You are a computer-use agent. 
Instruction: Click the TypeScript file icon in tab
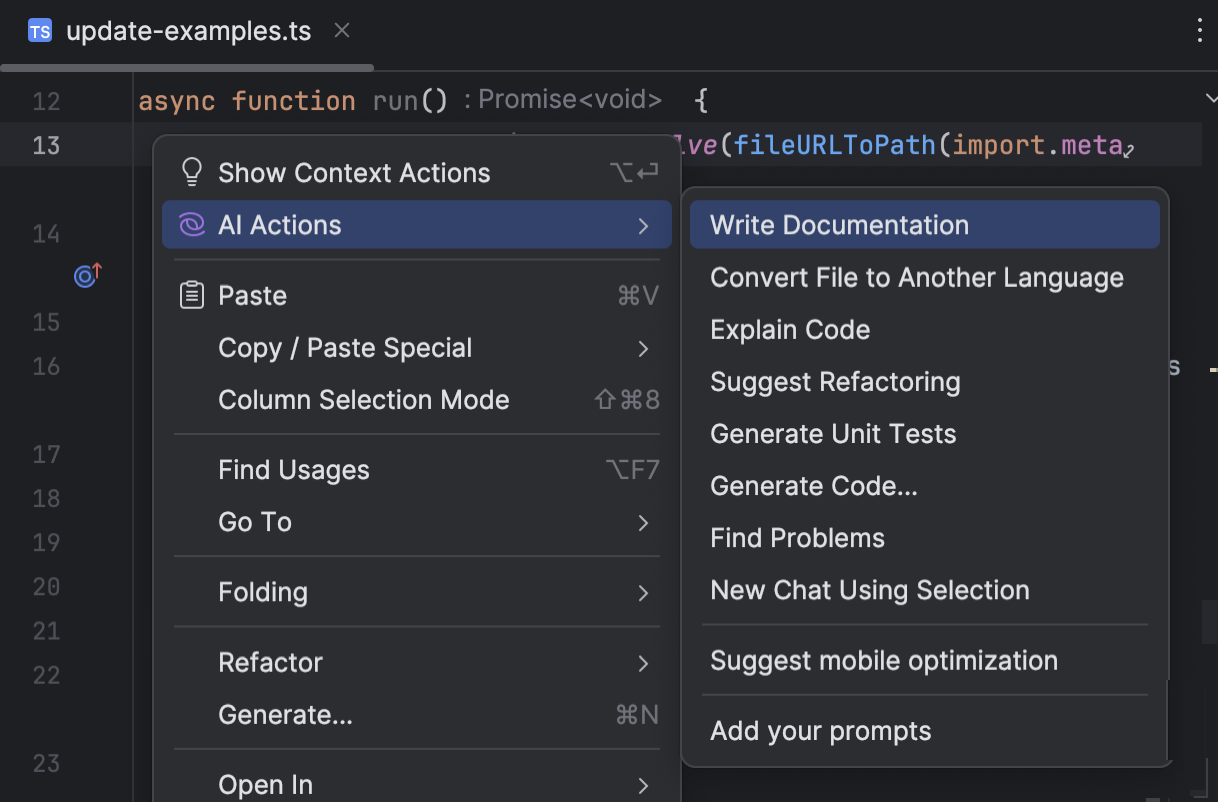(40, 31)
